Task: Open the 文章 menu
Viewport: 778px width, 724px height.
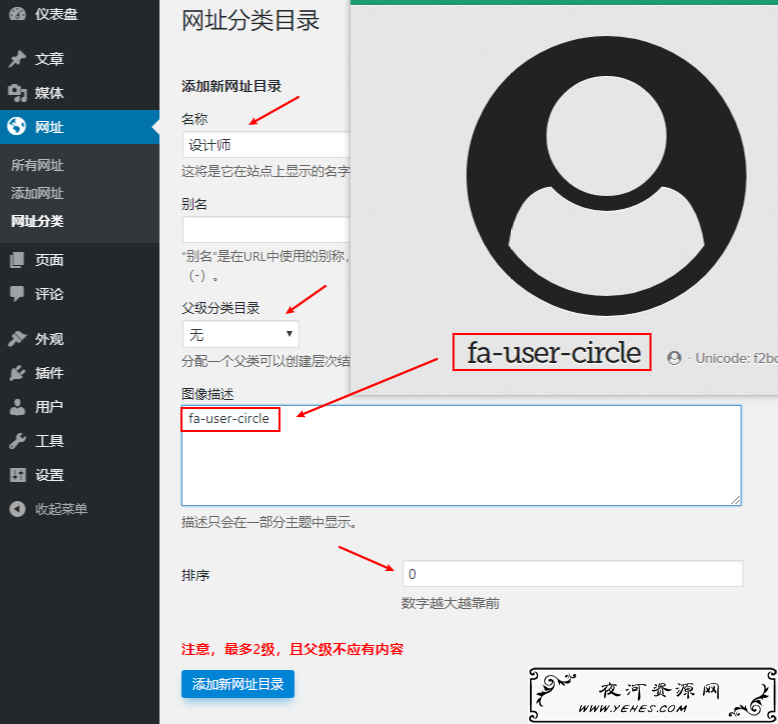Action: click(79, 59)
